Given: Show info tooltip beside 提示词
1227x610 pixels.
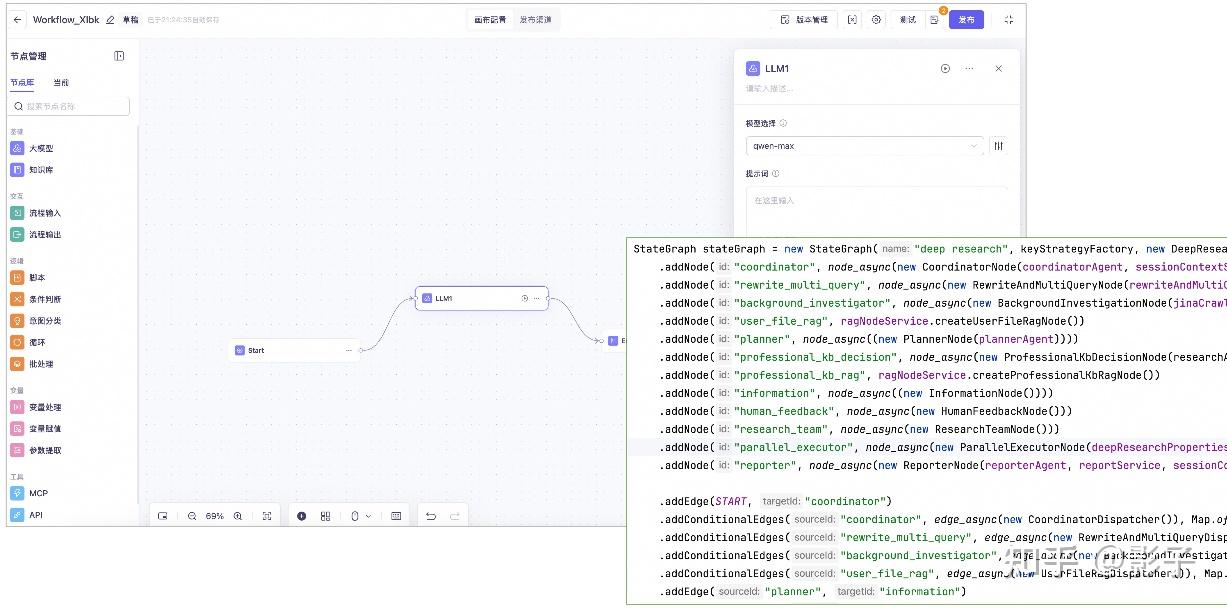Looking at the screenshot, I should coord(776,174).
